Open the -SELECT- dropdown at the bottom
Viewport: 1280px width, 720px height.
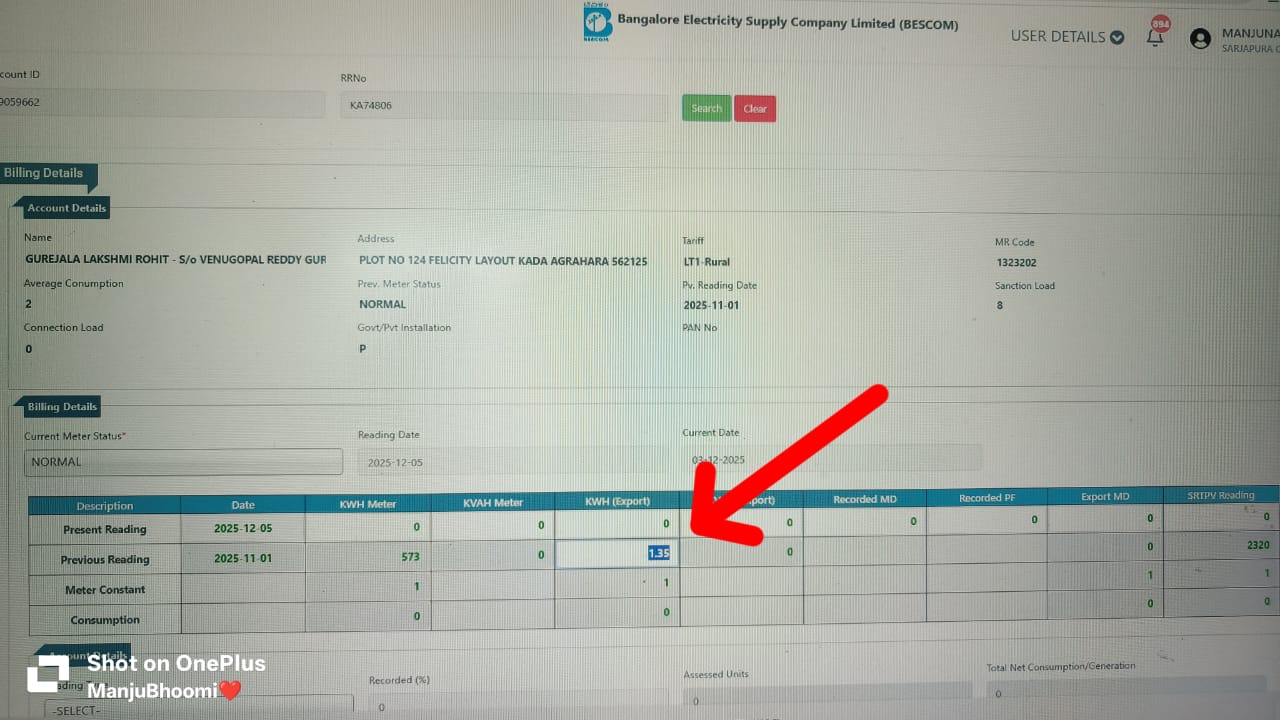199,707
